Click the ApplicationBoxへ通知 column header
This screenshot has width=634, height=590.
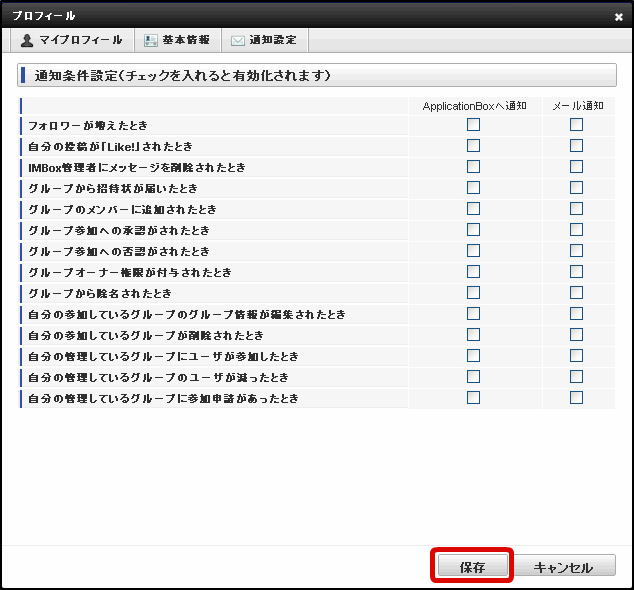[475, 106]
